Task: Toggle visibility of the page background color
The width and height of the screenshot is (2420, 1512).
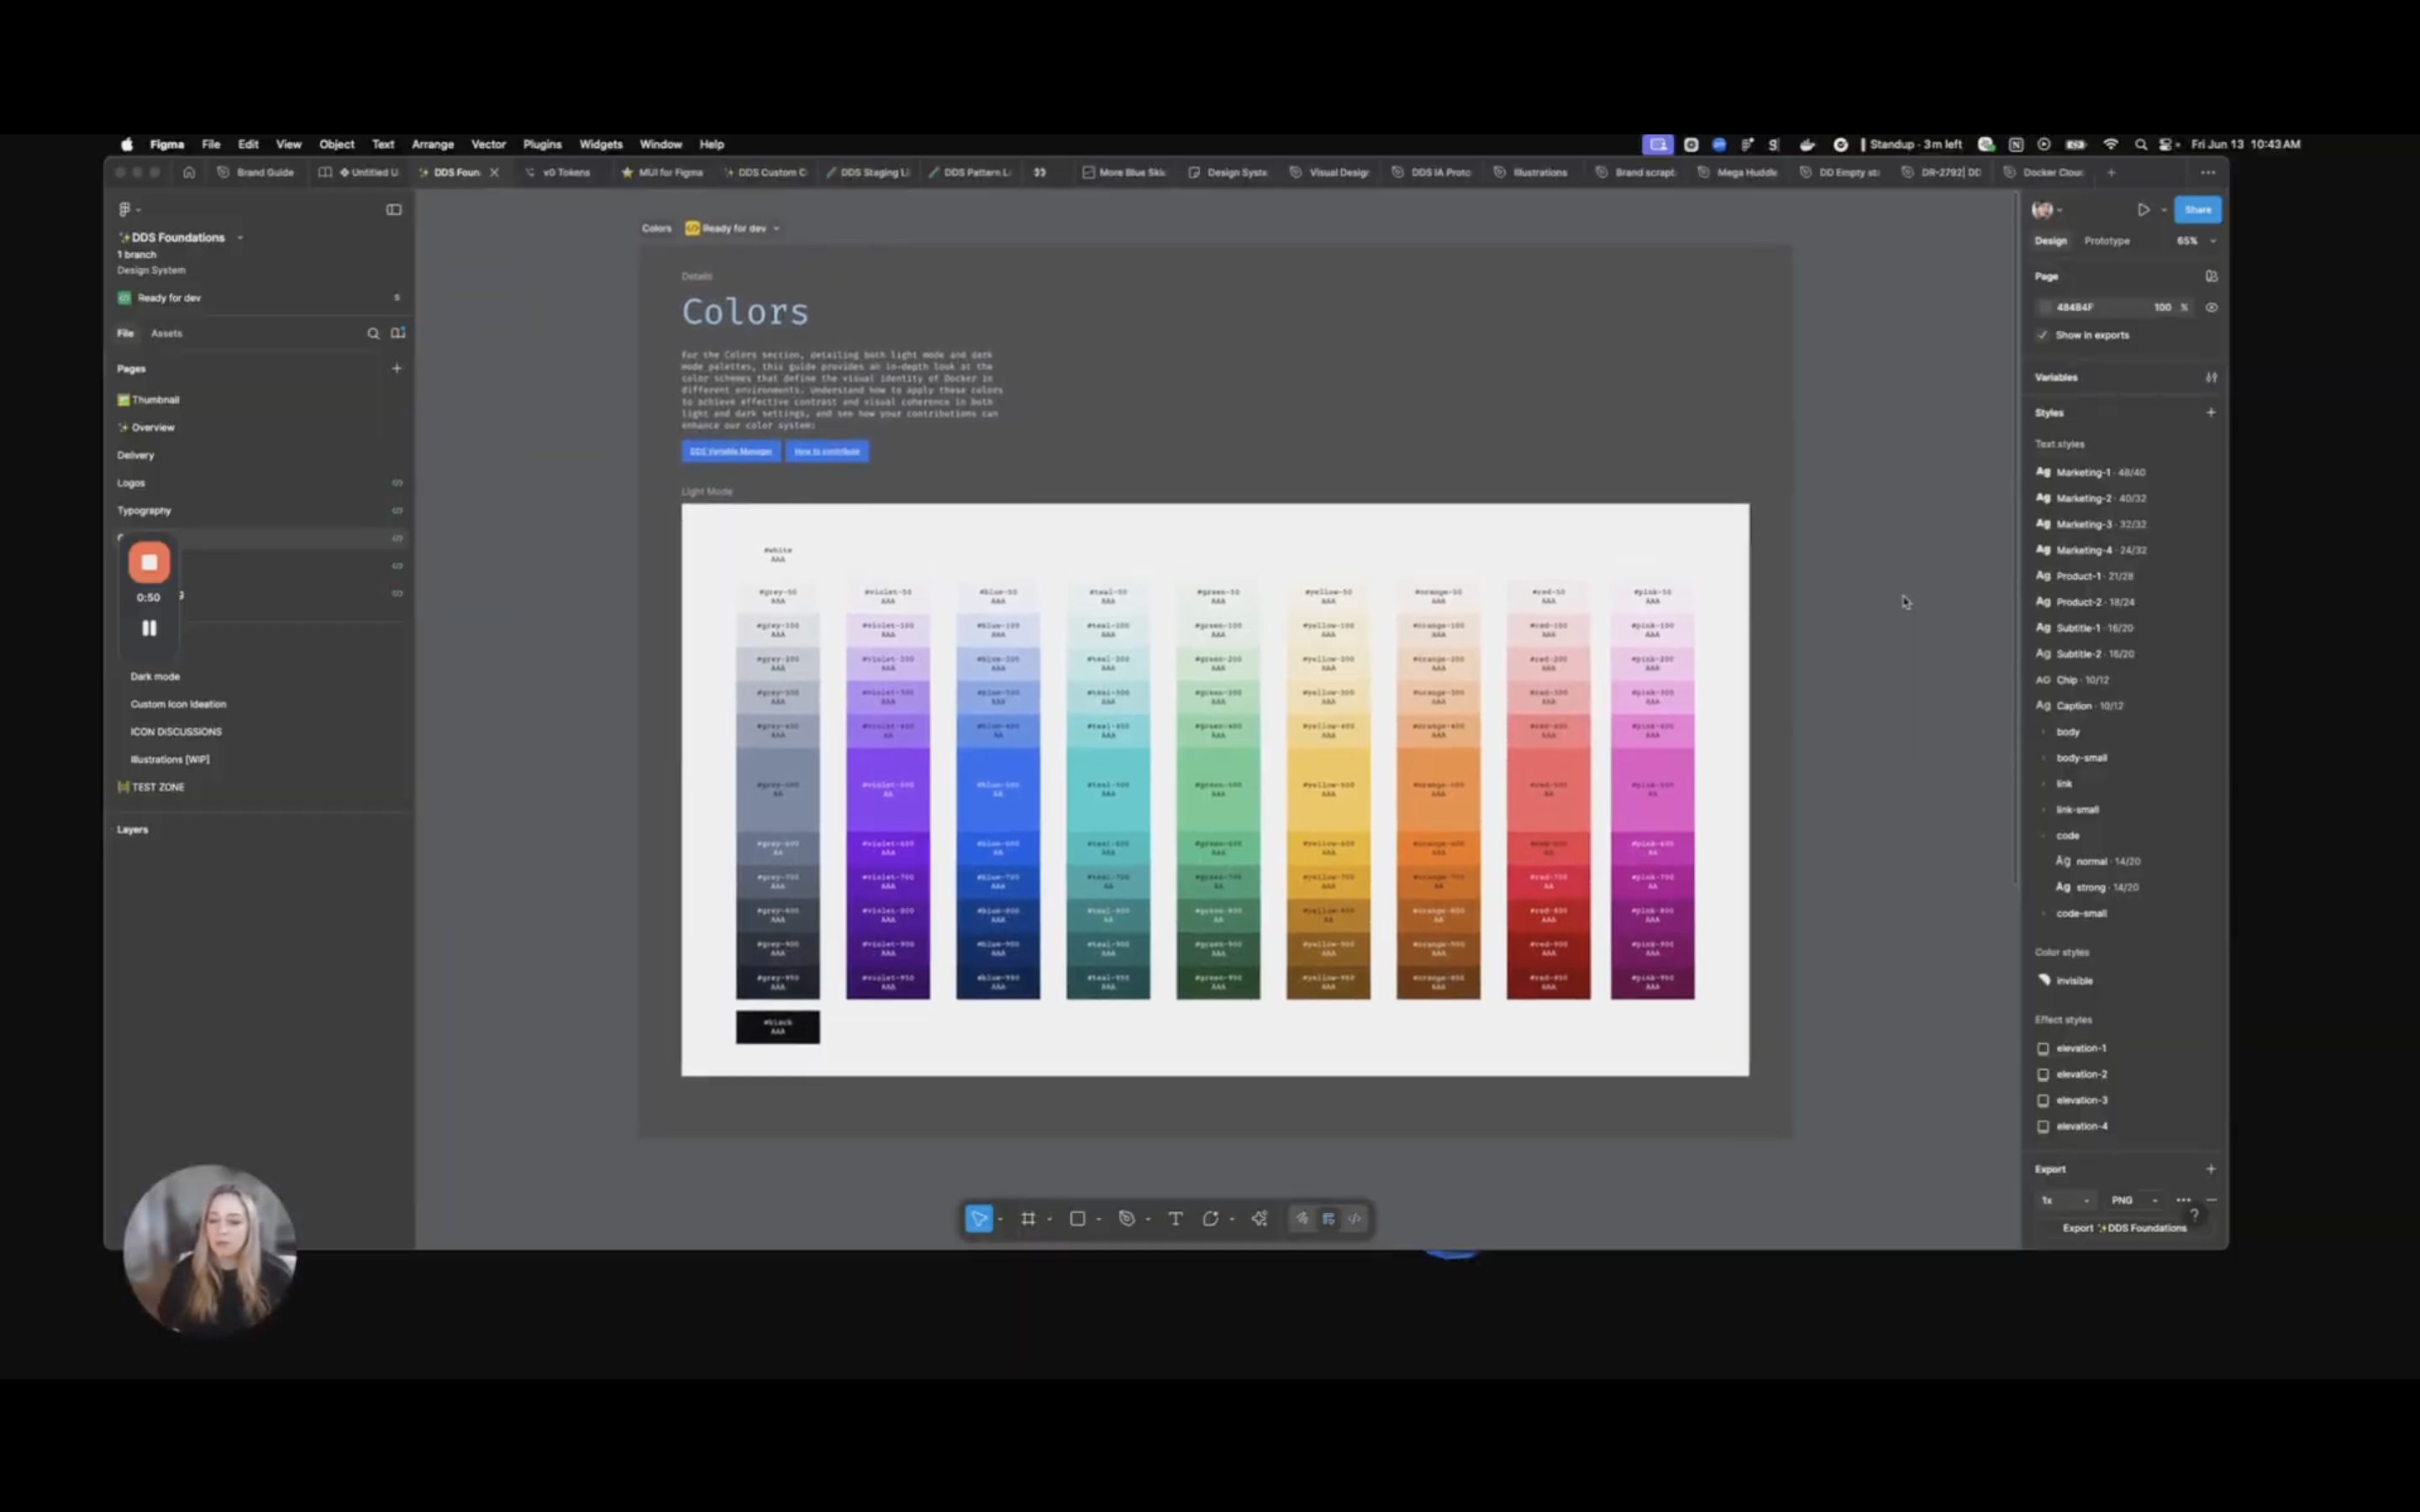Action: click(2212, 307)
